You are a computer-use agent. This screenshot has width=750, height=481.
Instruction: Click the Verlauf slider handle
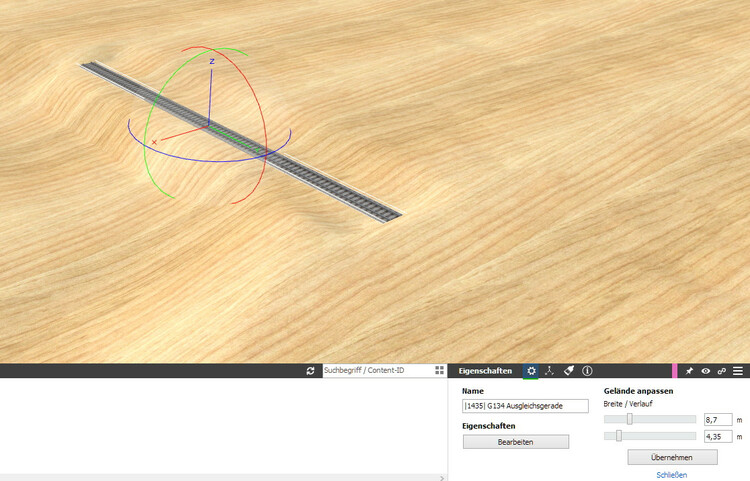click(x=618, y=436)
